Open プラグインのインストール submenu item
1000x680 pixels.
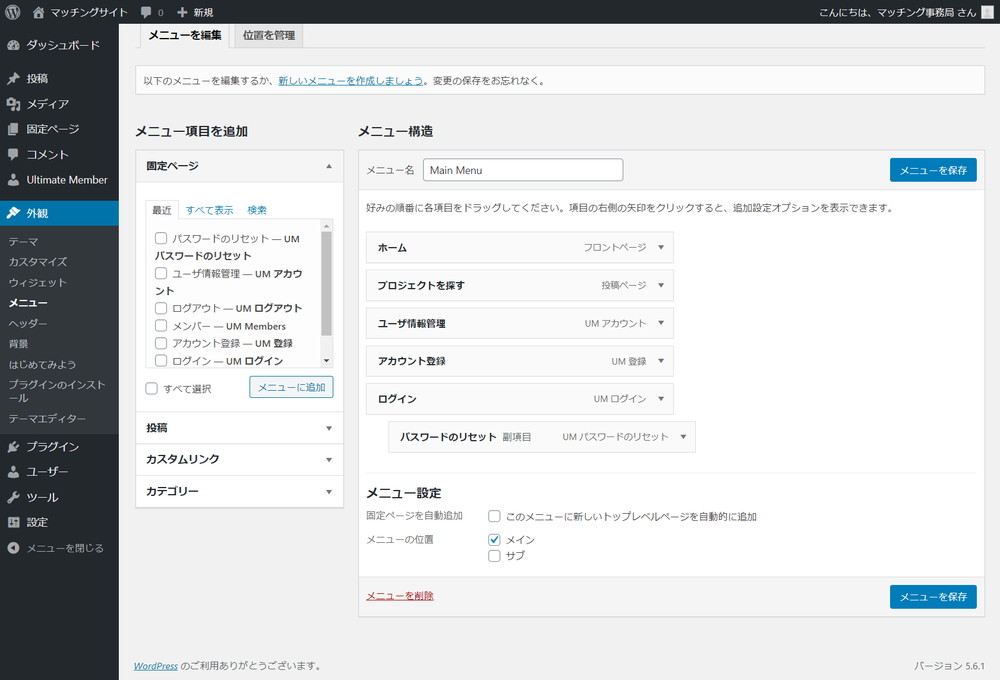57,391
